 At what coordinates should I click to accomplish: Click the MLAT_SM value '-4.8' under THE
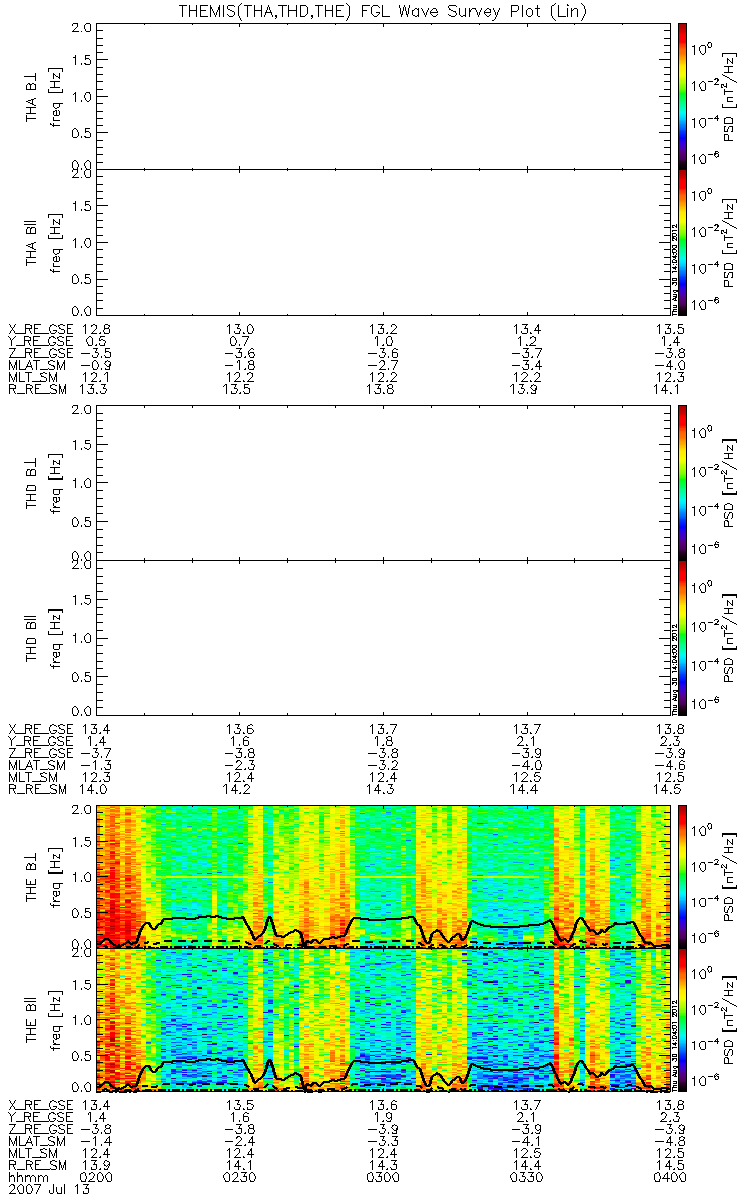coord(668,1142)
